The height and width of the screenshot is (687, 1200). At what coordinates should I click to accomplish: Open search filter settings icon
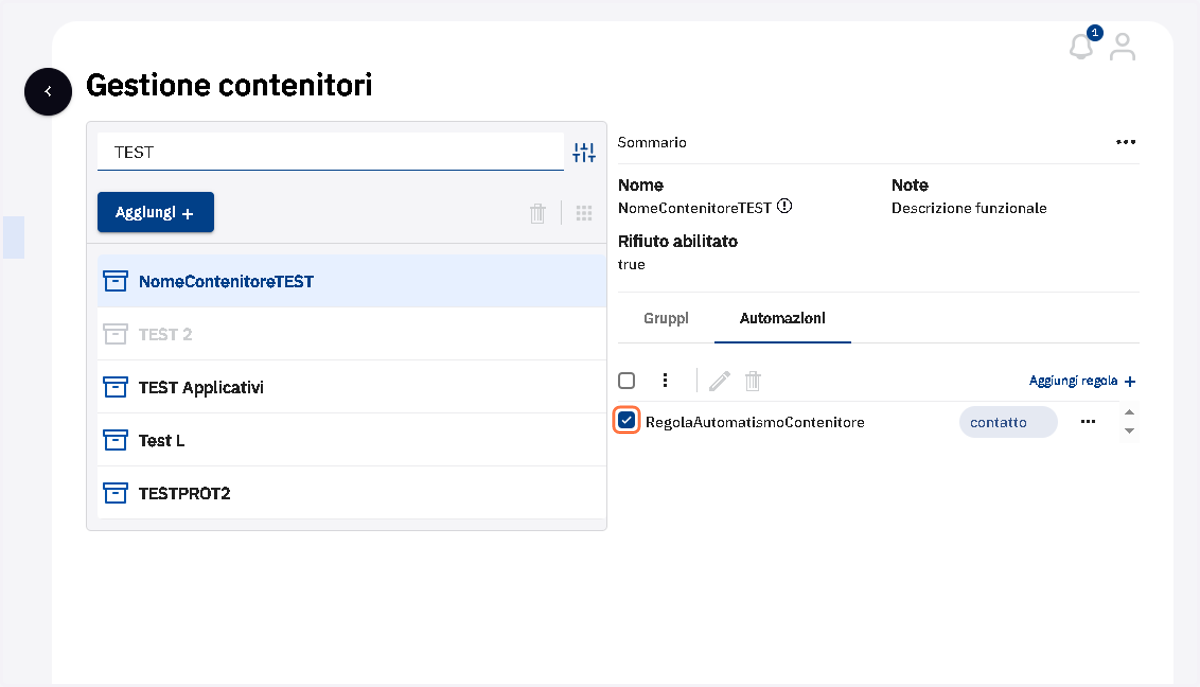(584, 153)
